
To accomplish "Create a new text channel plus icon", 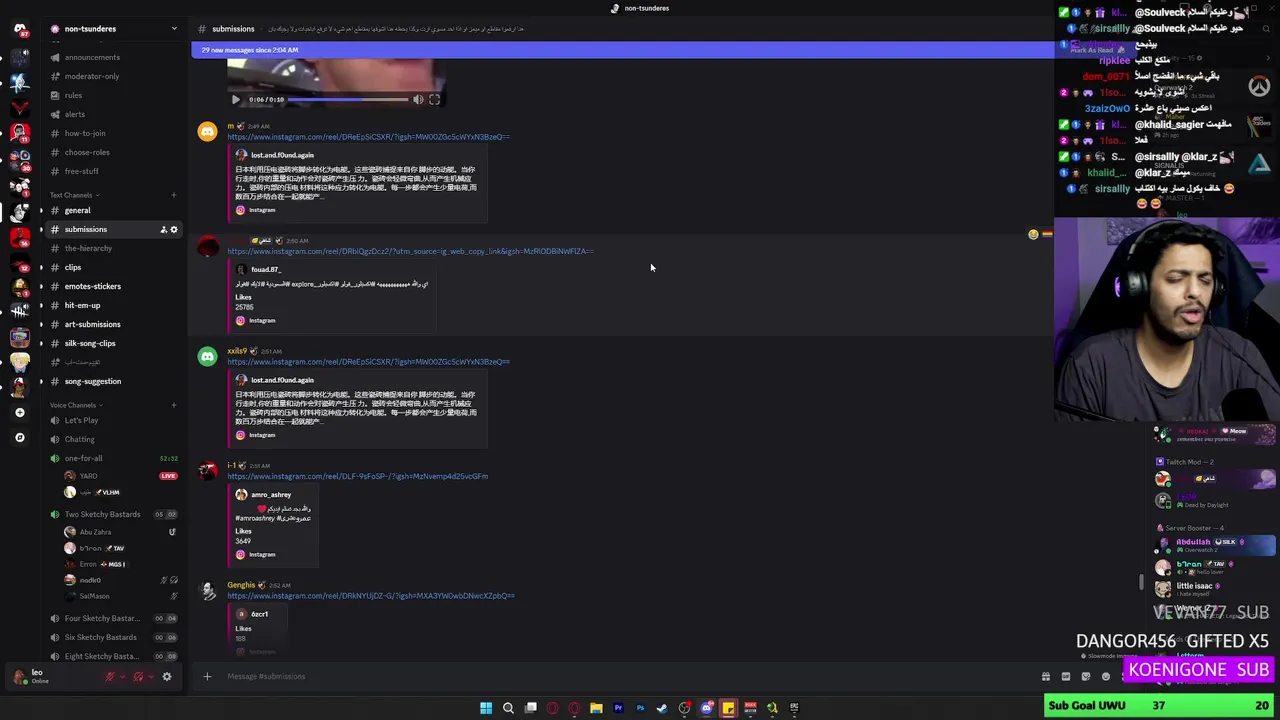I will [174, 195].
